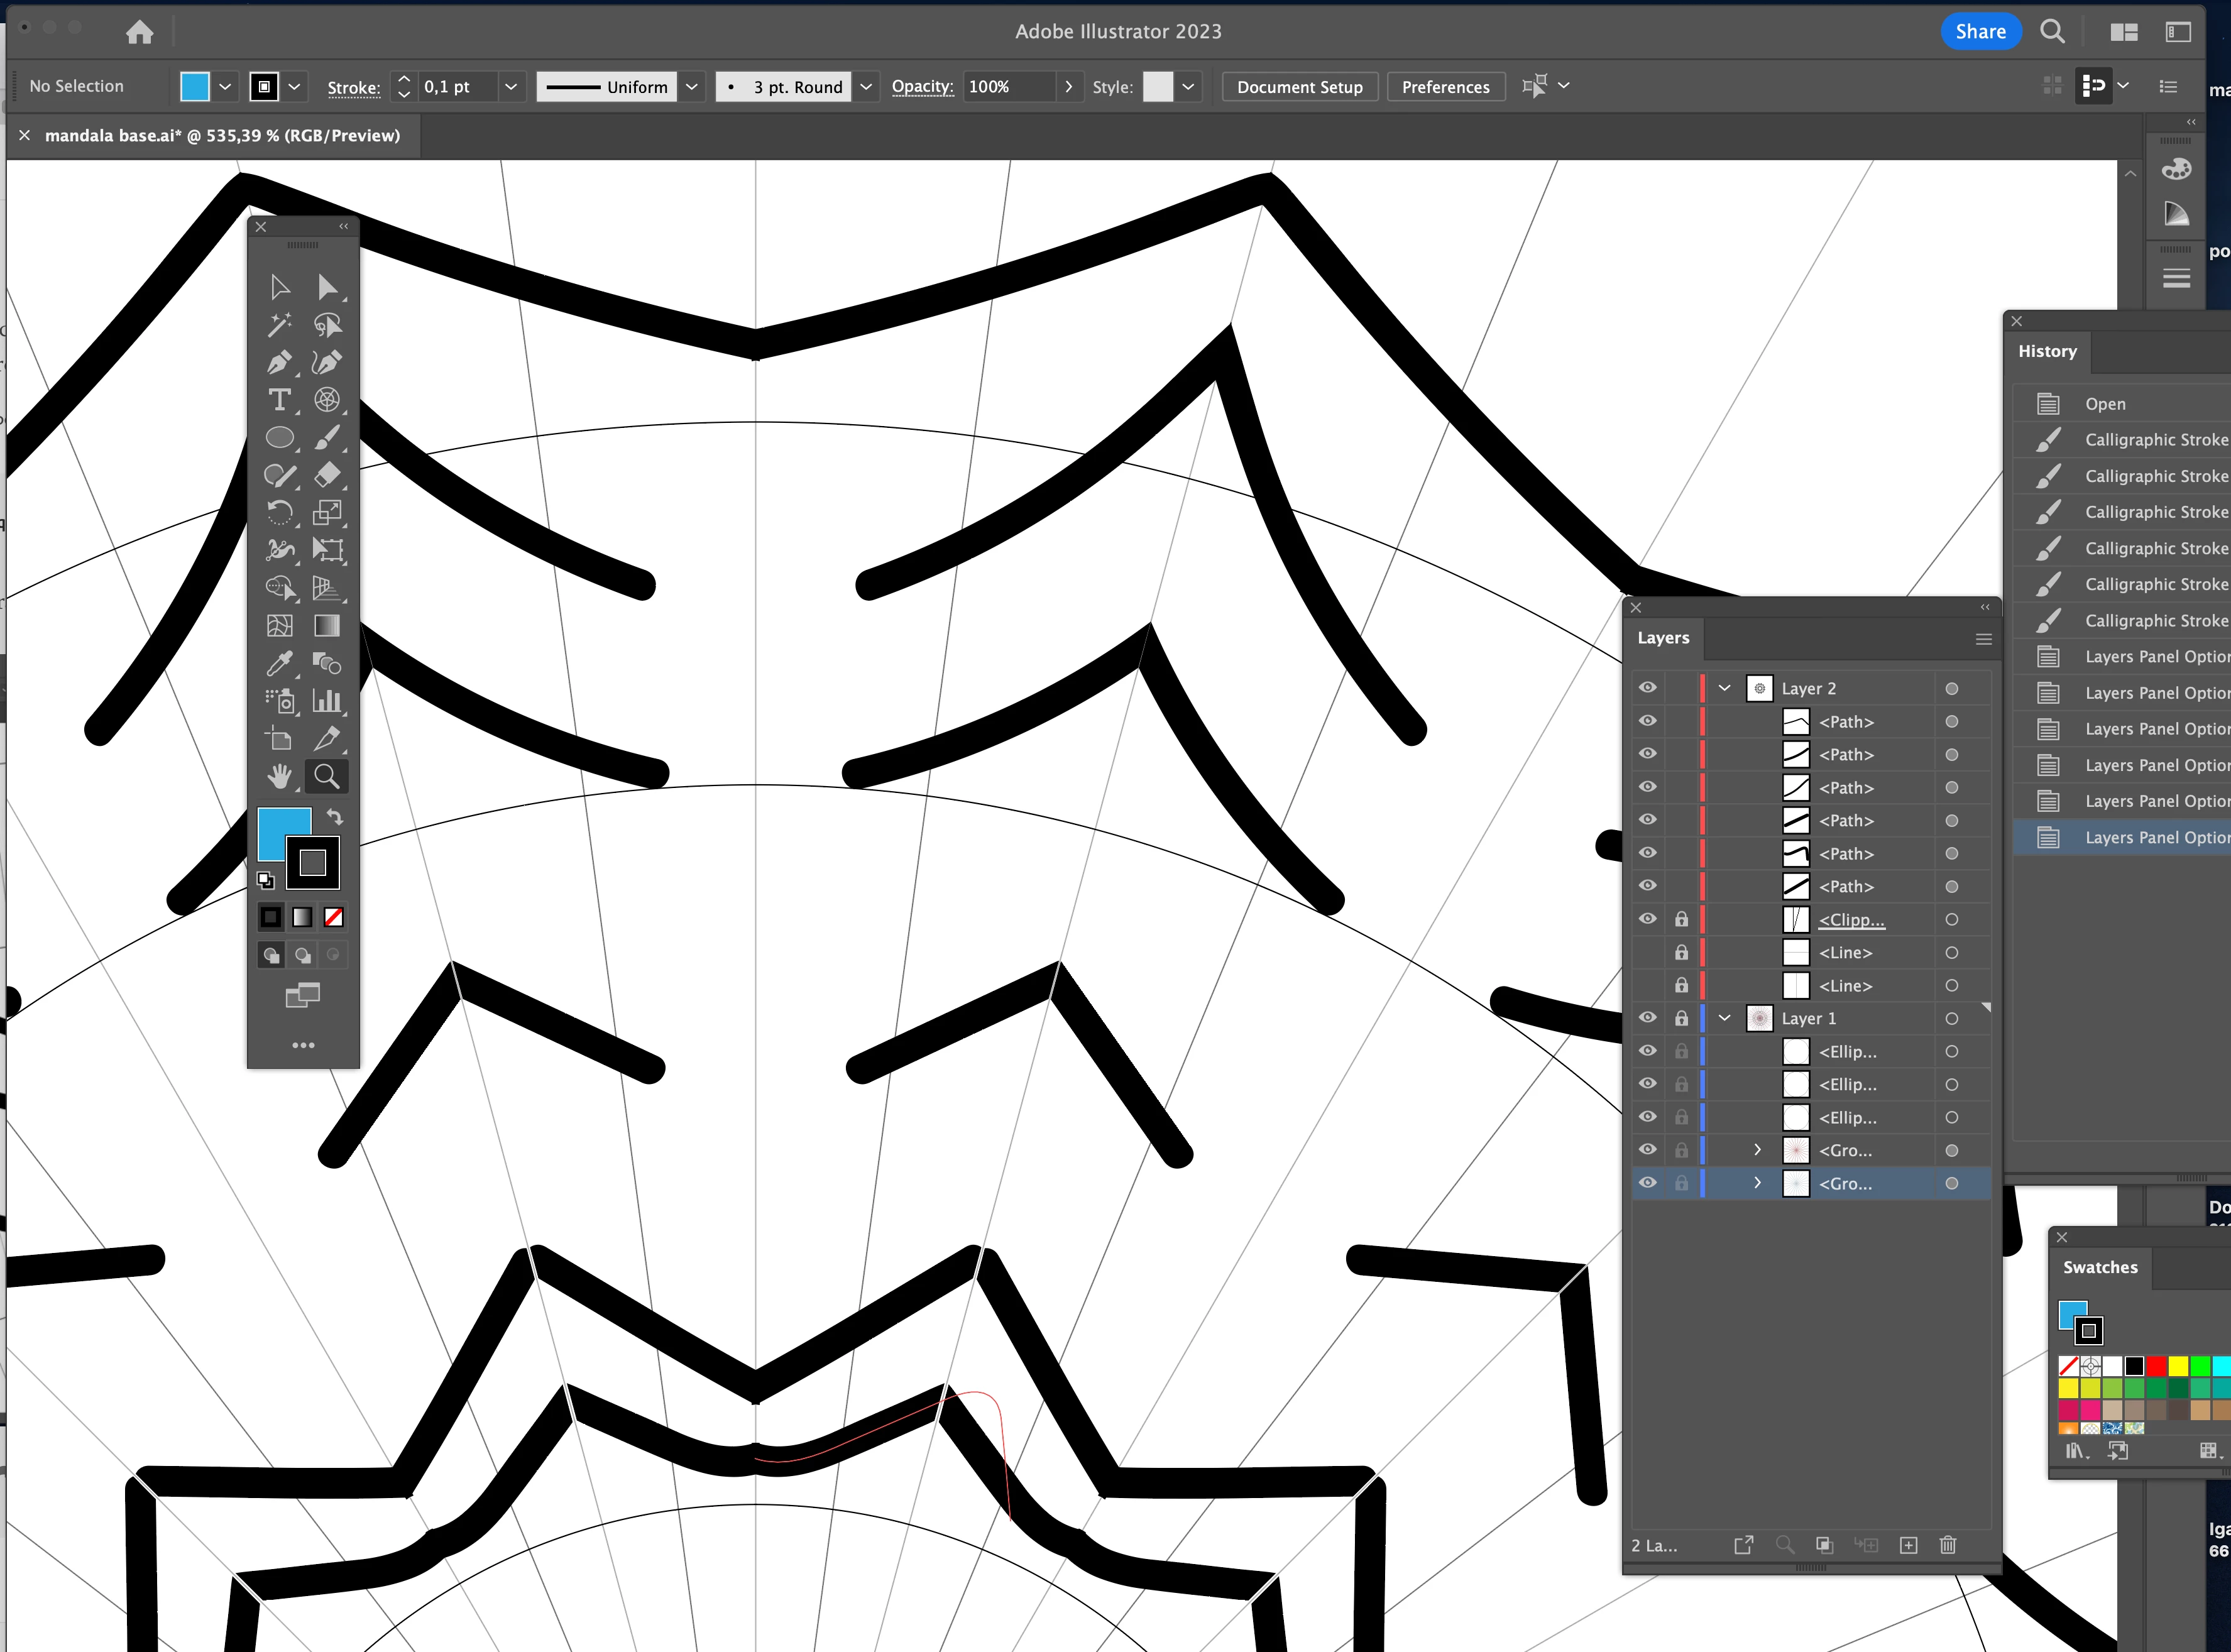Select the Pen tool

click(x=279, y=362)
